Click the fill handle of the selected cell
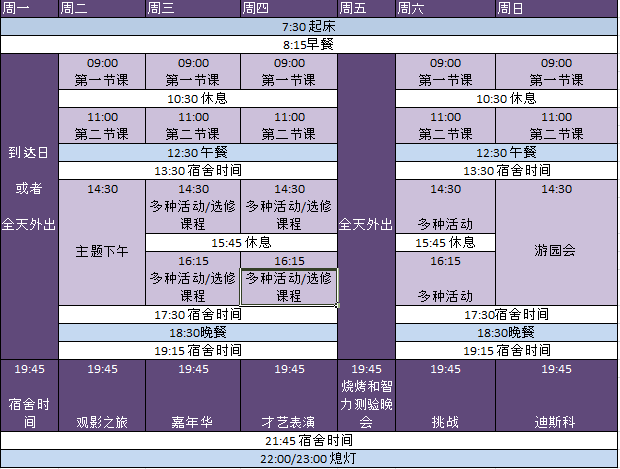The width and height of the screenshot is (620, 469). coord(337,305)
